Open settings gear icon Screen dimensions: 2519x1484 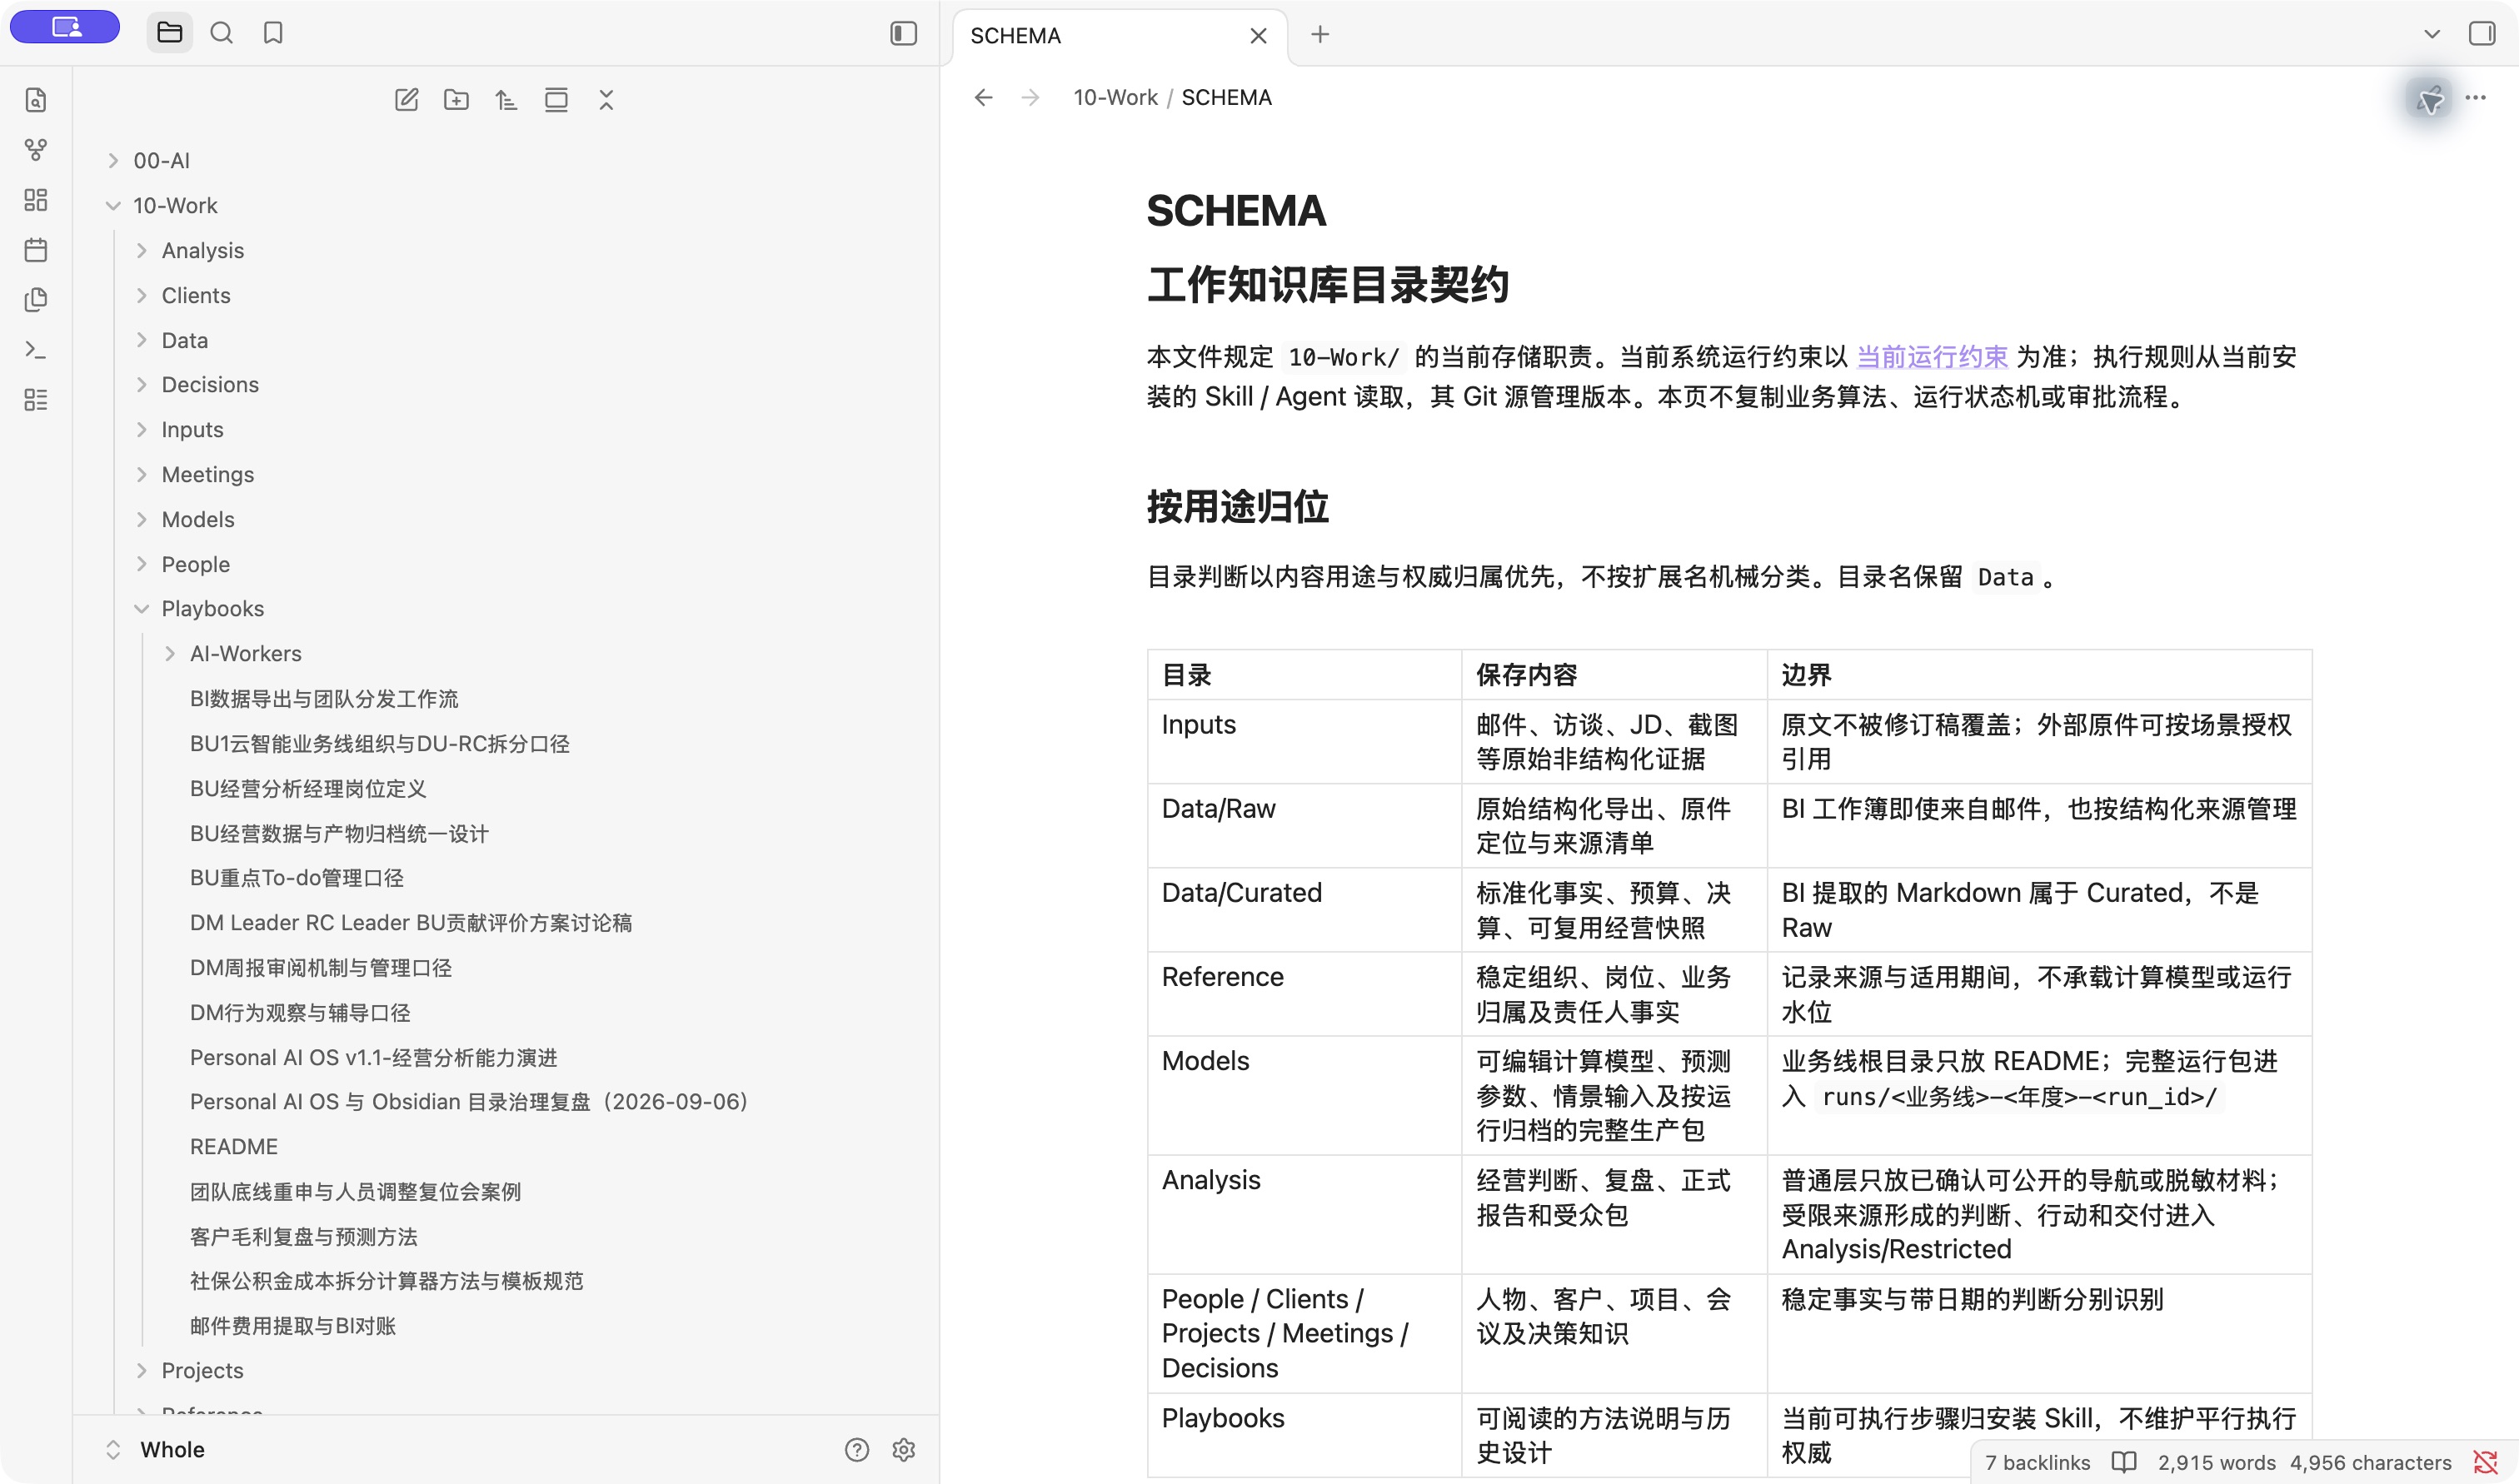coord(904,1450)
